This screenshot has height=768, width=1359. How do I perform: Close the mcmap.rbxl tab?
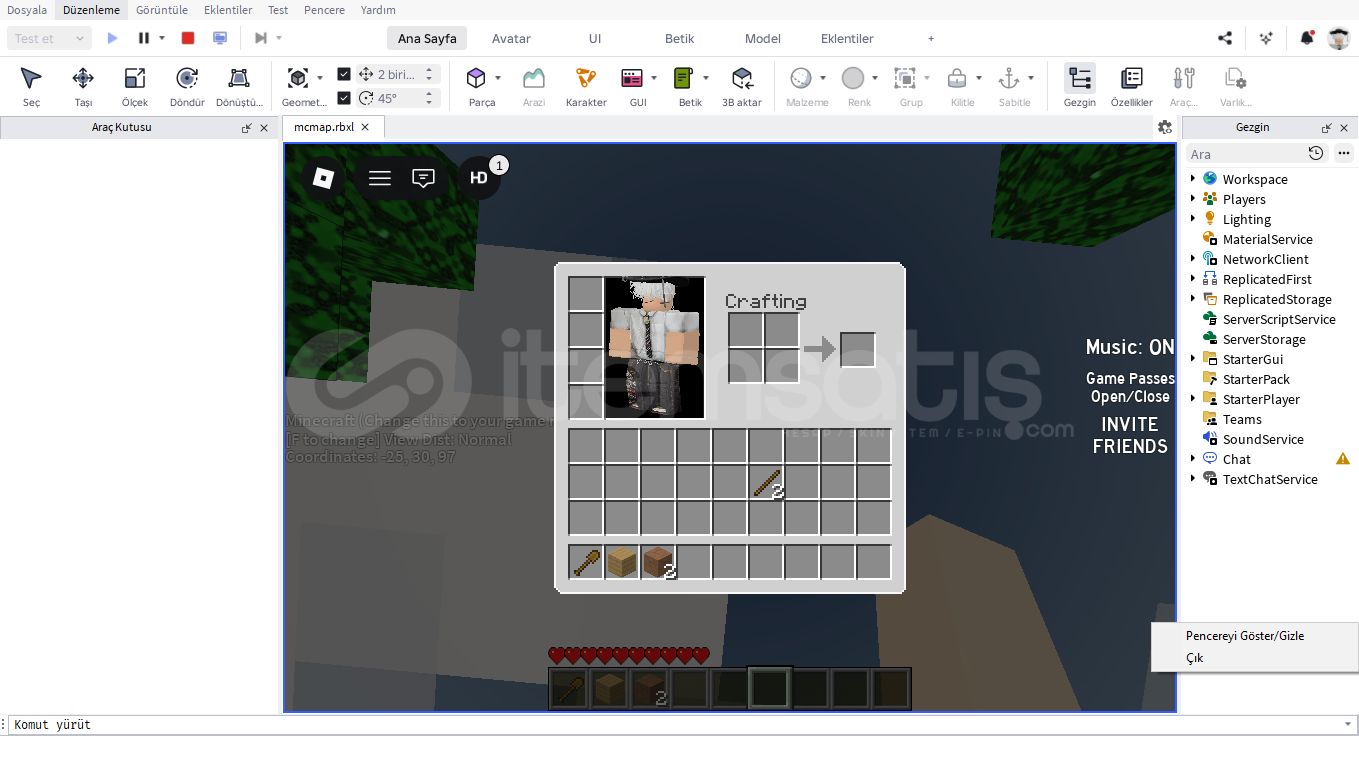pos(366,127)
